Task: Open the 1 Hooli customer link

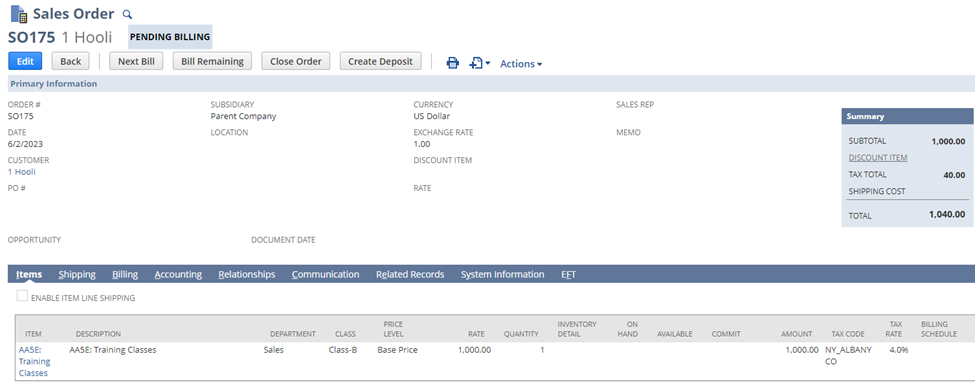Action: (x=22, y=172)
